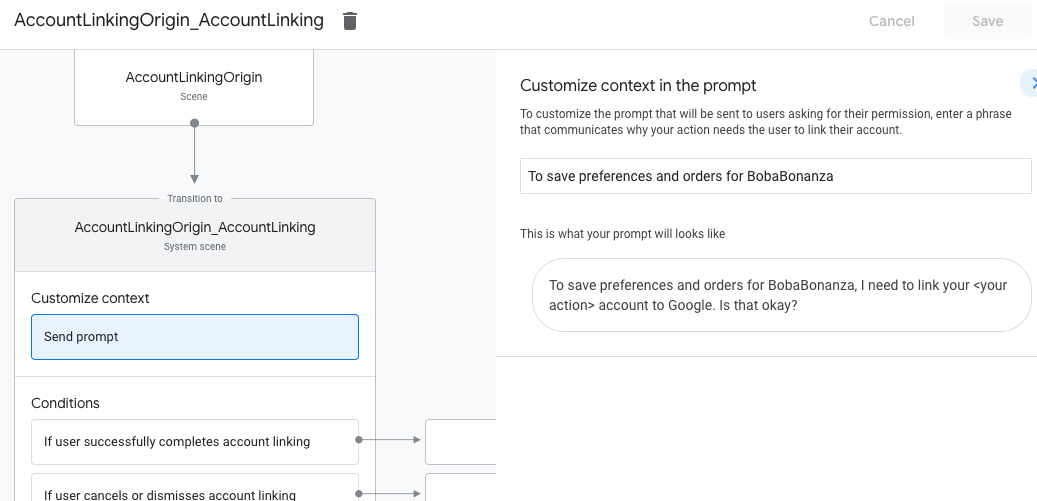Open transition target box for cancelled linking
The image size is (1037, 501).
pyautogui.click(x=461, y=488)
